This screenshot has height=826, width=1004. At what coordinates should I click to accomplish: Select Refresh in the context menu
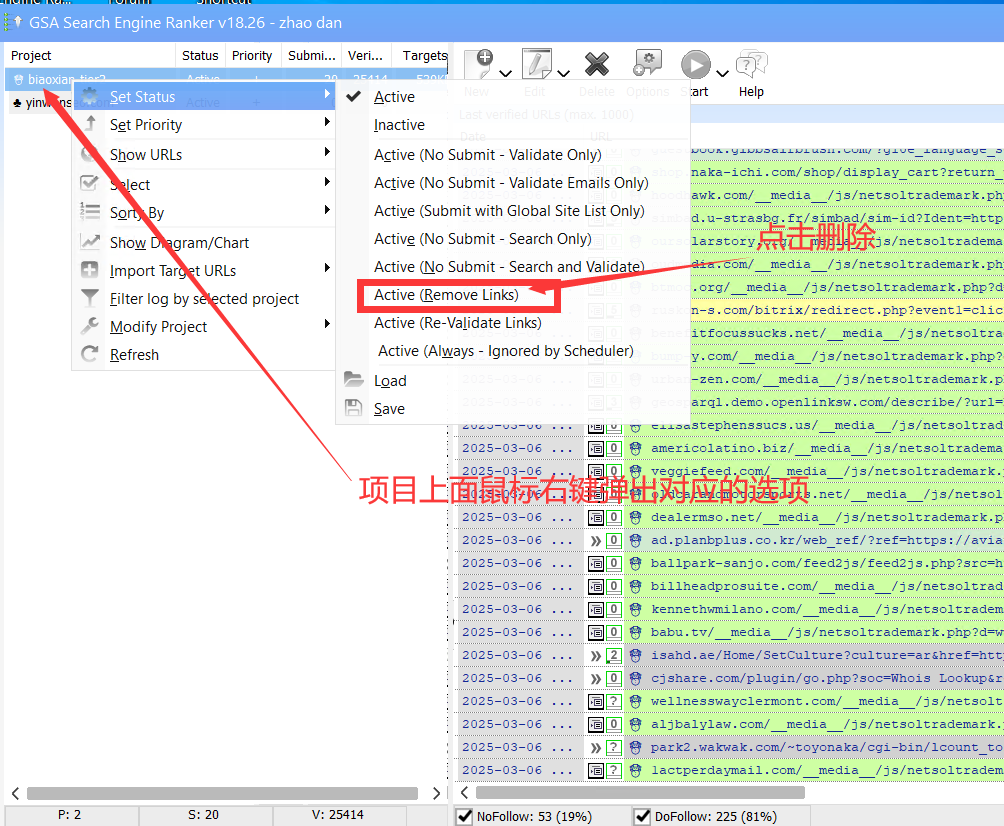(133, 354)
